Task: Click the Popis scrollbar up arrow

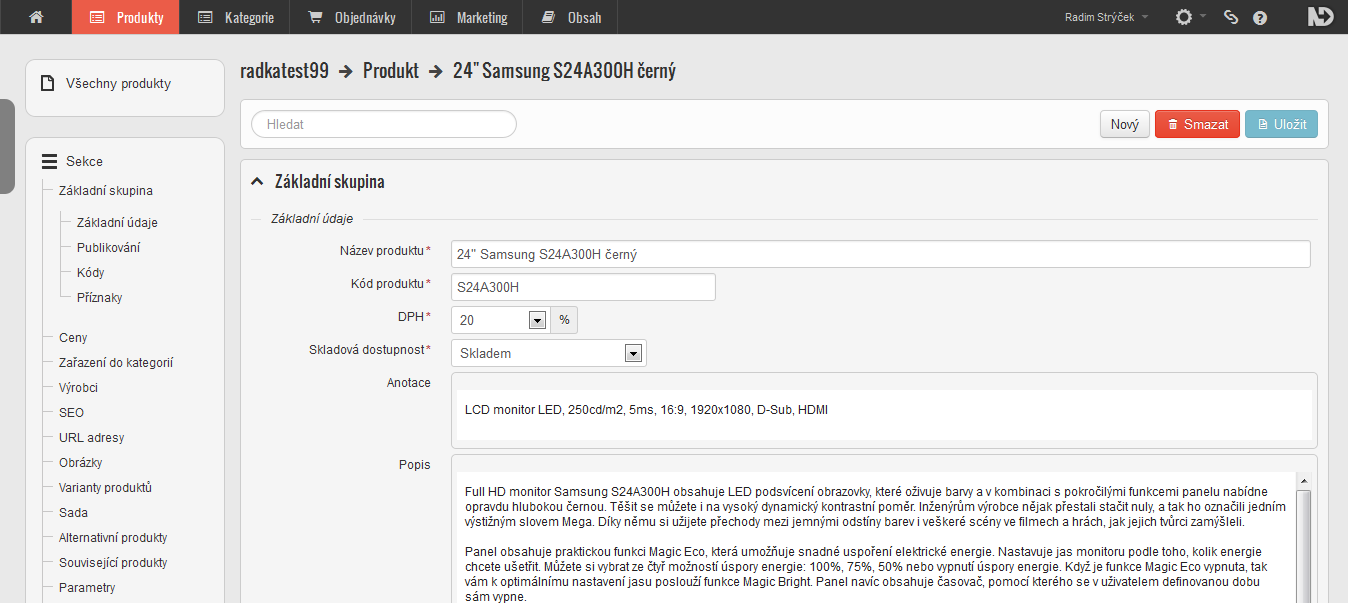Action: [x=1303, y=482]
